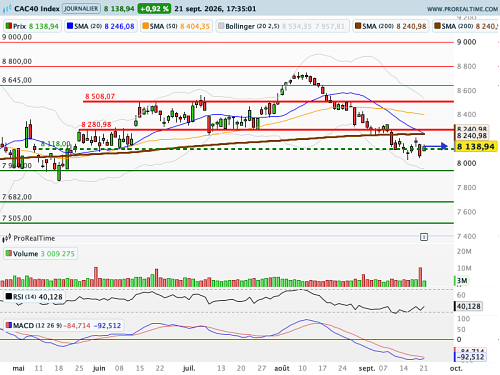Click the 8 280,98 resistance label
The image size is (500, 375).
tap(96, 124)
